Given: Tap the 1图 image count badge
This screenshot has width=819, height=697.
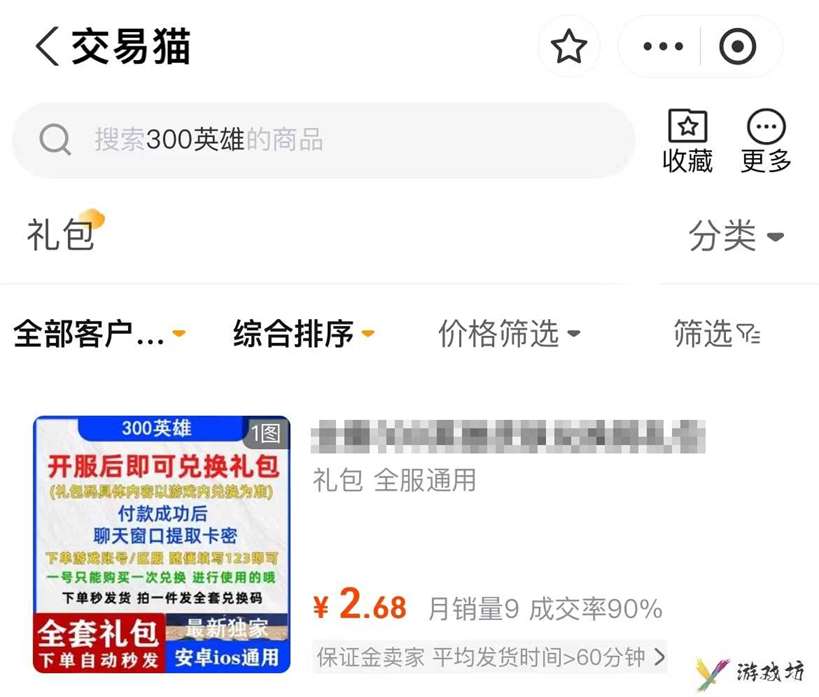Looking at the screenshot, I should [x=266, y=433].
